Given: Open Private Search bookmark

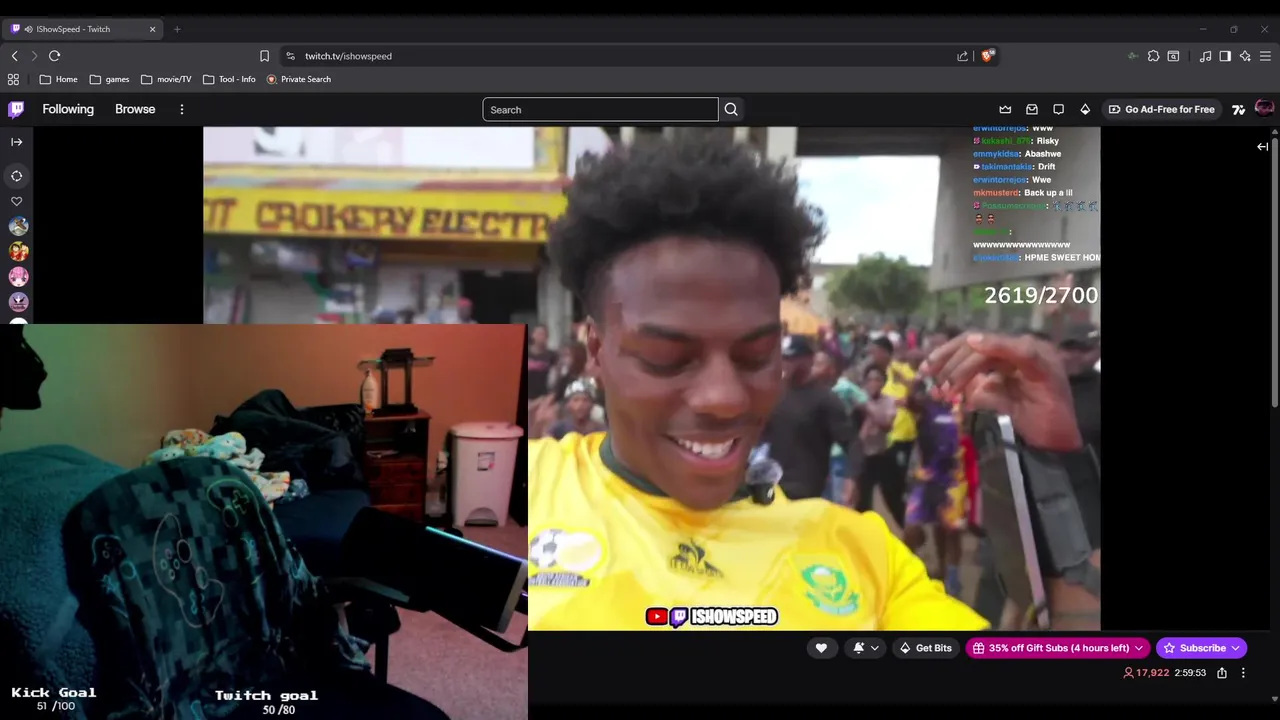Looking at the screenshot, I should coord(299,79).
